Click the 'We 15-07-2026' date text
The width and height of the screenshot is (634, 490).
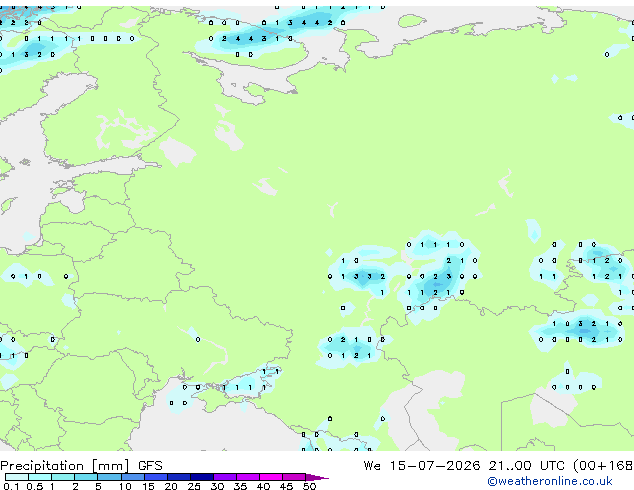(x=422, y=466)
